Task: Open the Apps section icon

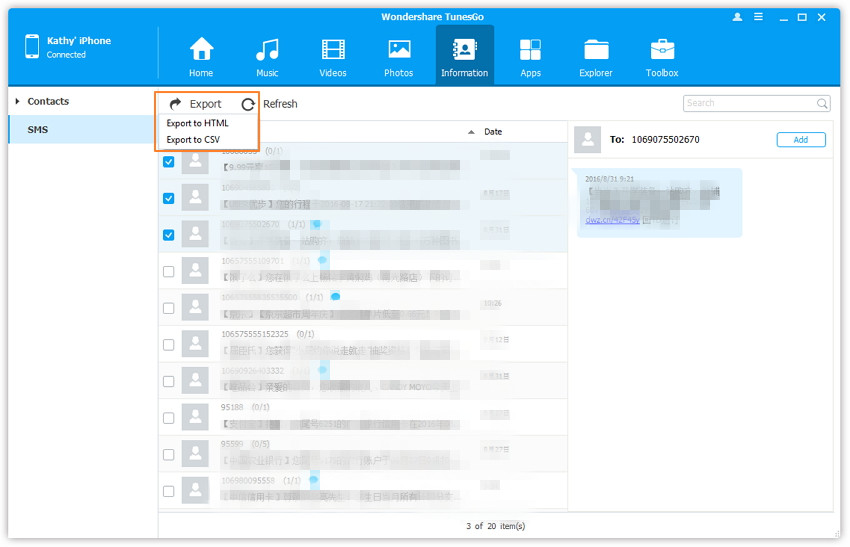Action: [x=530, y=51]
